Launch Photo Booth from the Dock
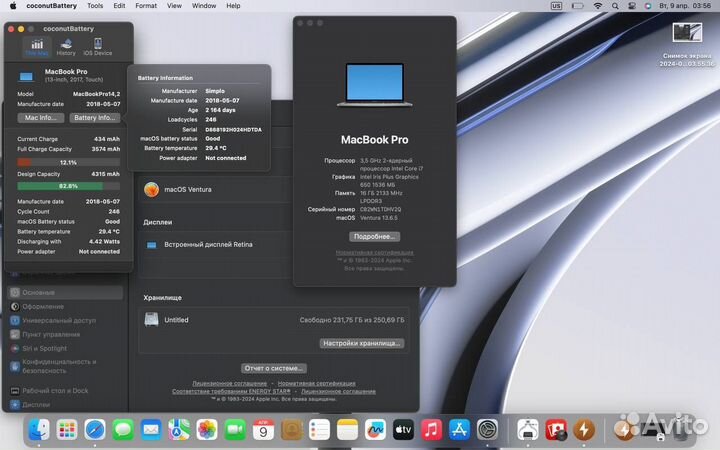This screenshot has width=720, height=450. 556,430
